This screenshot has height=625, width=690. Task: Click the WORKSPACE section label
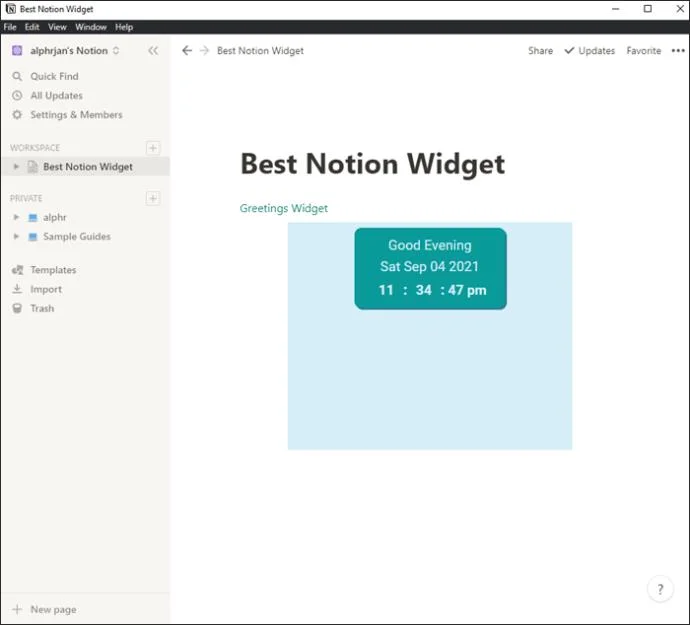35,148
